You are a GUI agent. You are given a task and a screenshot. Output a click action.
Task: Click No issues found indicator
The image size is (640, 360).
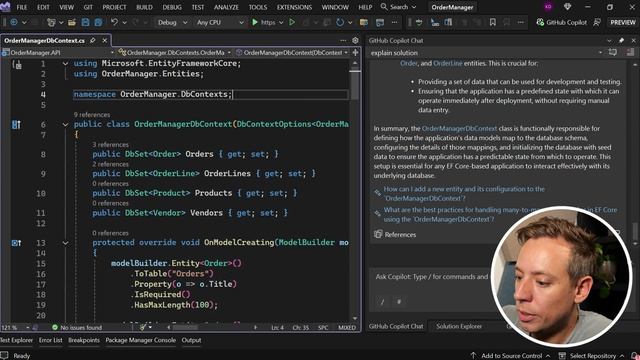pyautogui.click(x=77, y=327)
